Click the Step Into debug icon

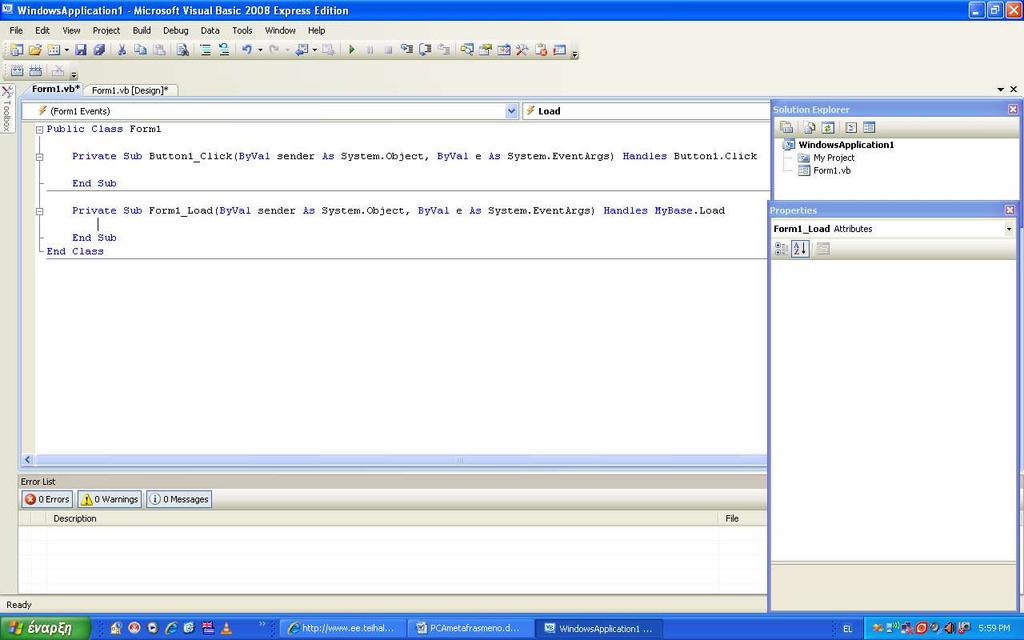click(407, 50)
